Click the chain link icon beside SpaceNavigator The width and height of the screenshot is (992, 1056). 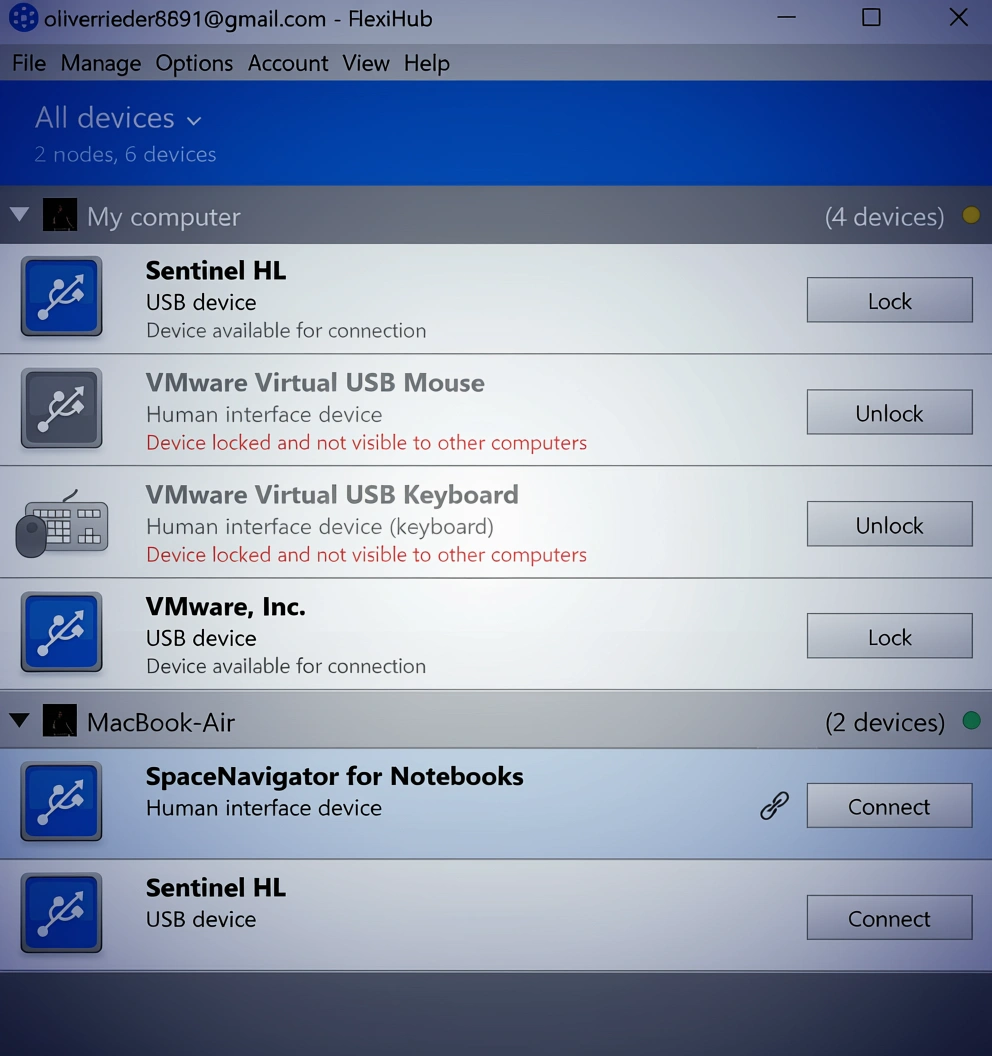click(774, 806)
